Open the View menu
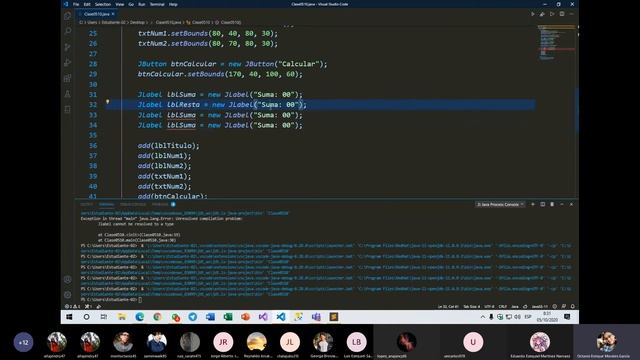Screen dimensions: 640x360 click(x=120, y=4)
